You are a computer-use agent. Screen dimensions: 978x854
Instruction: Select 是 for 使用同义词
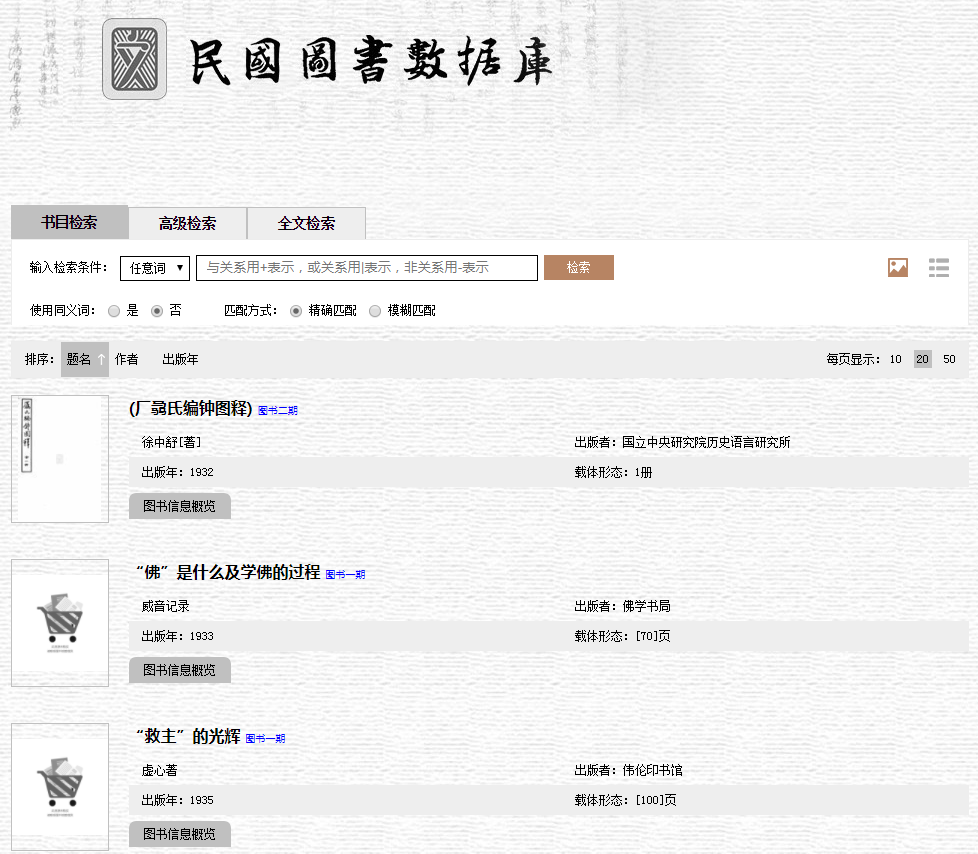coord(114,311)
